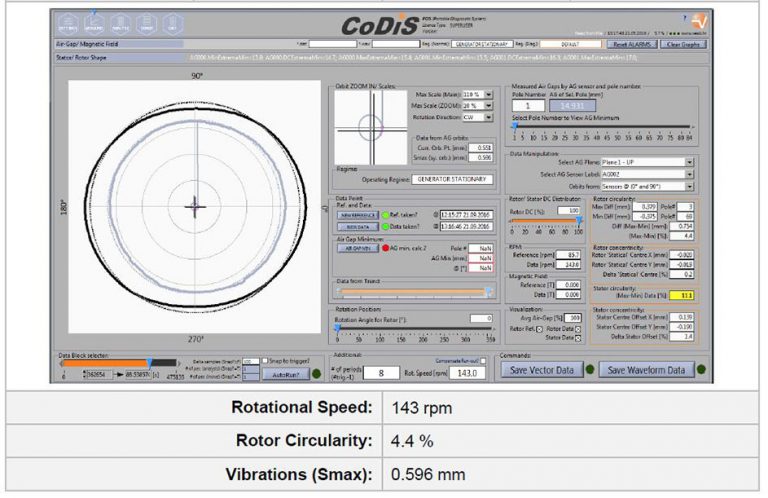The image size is (768, 498).
Task: Click the green indicator beside Save Vector Data
Action: 592,370
